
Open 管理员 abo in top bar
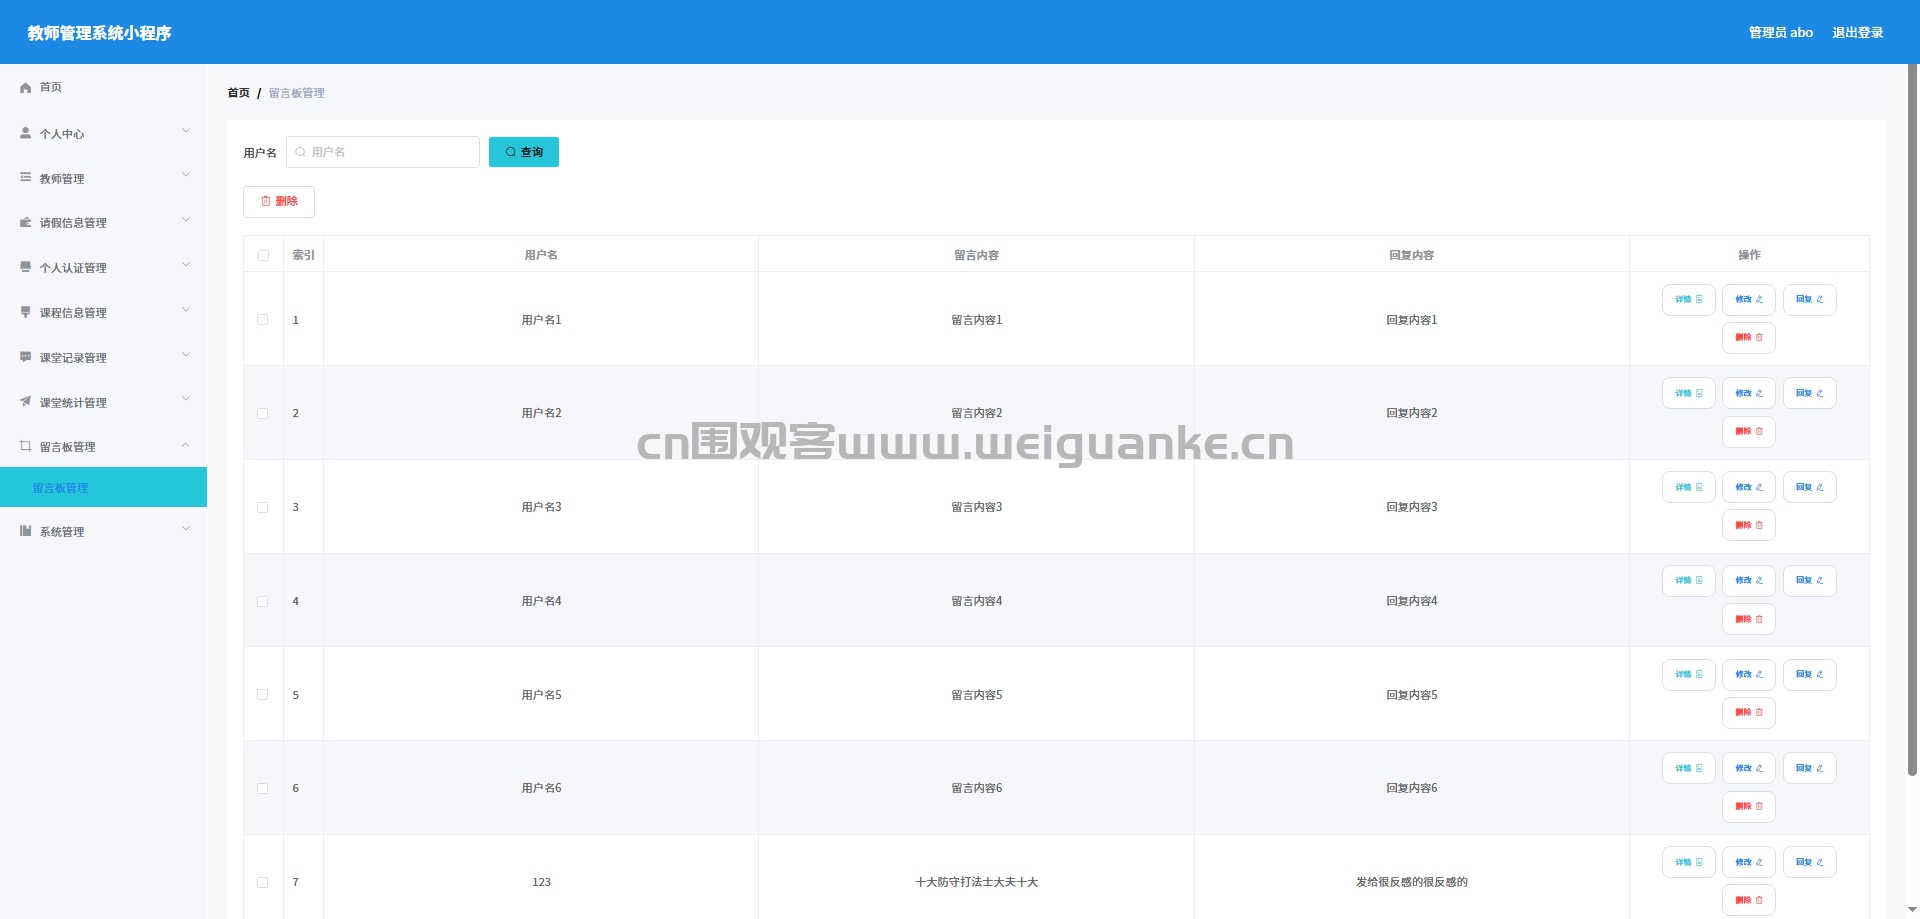pos(1780,33)
